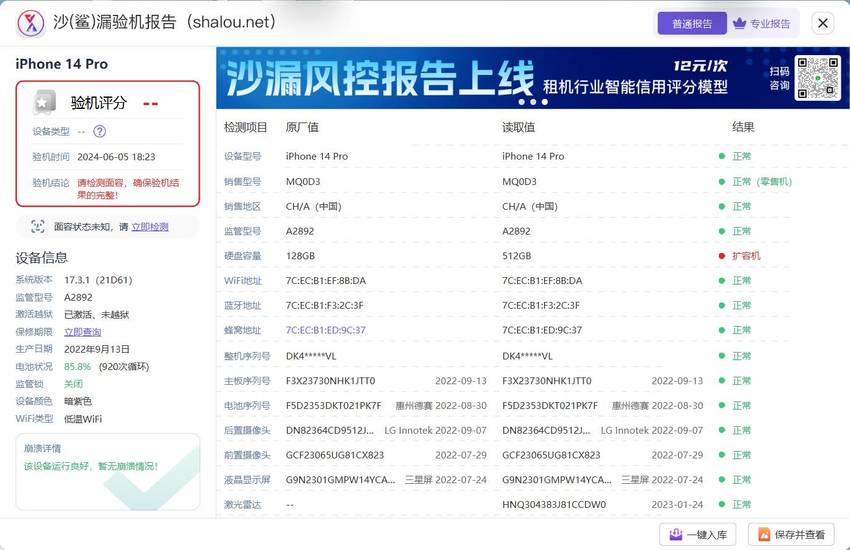Click the blue cellular address 7C:EC:B1:ED:9C:37 link
Viewport: 850px width, 550px height.
(325, 330)
